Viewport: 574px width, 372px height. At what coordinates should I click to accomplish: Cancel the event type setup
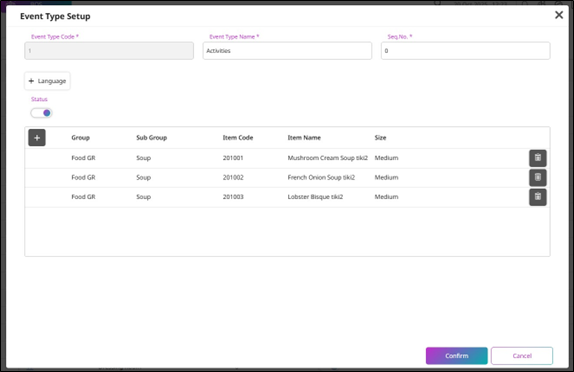(x=522, y=356)
